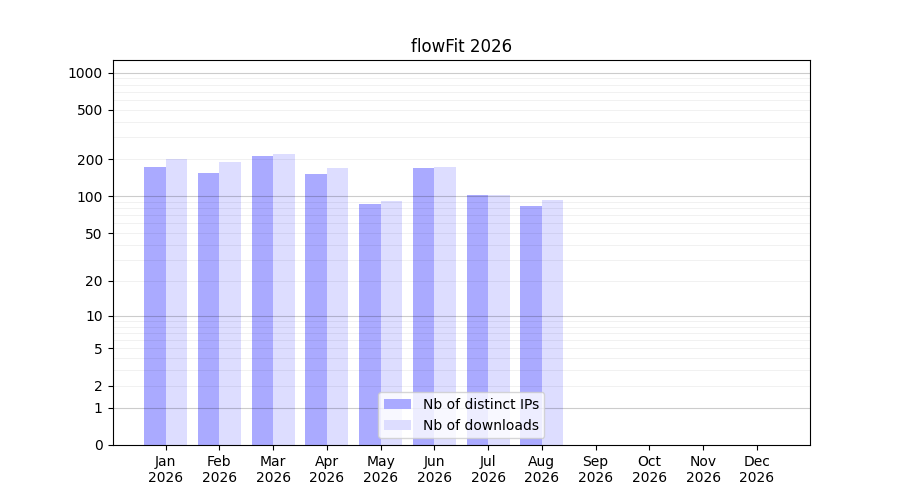Click the 'Nb of distinct IPs' legend swatch
The image size is (900, 500).
tap(397, 404)
